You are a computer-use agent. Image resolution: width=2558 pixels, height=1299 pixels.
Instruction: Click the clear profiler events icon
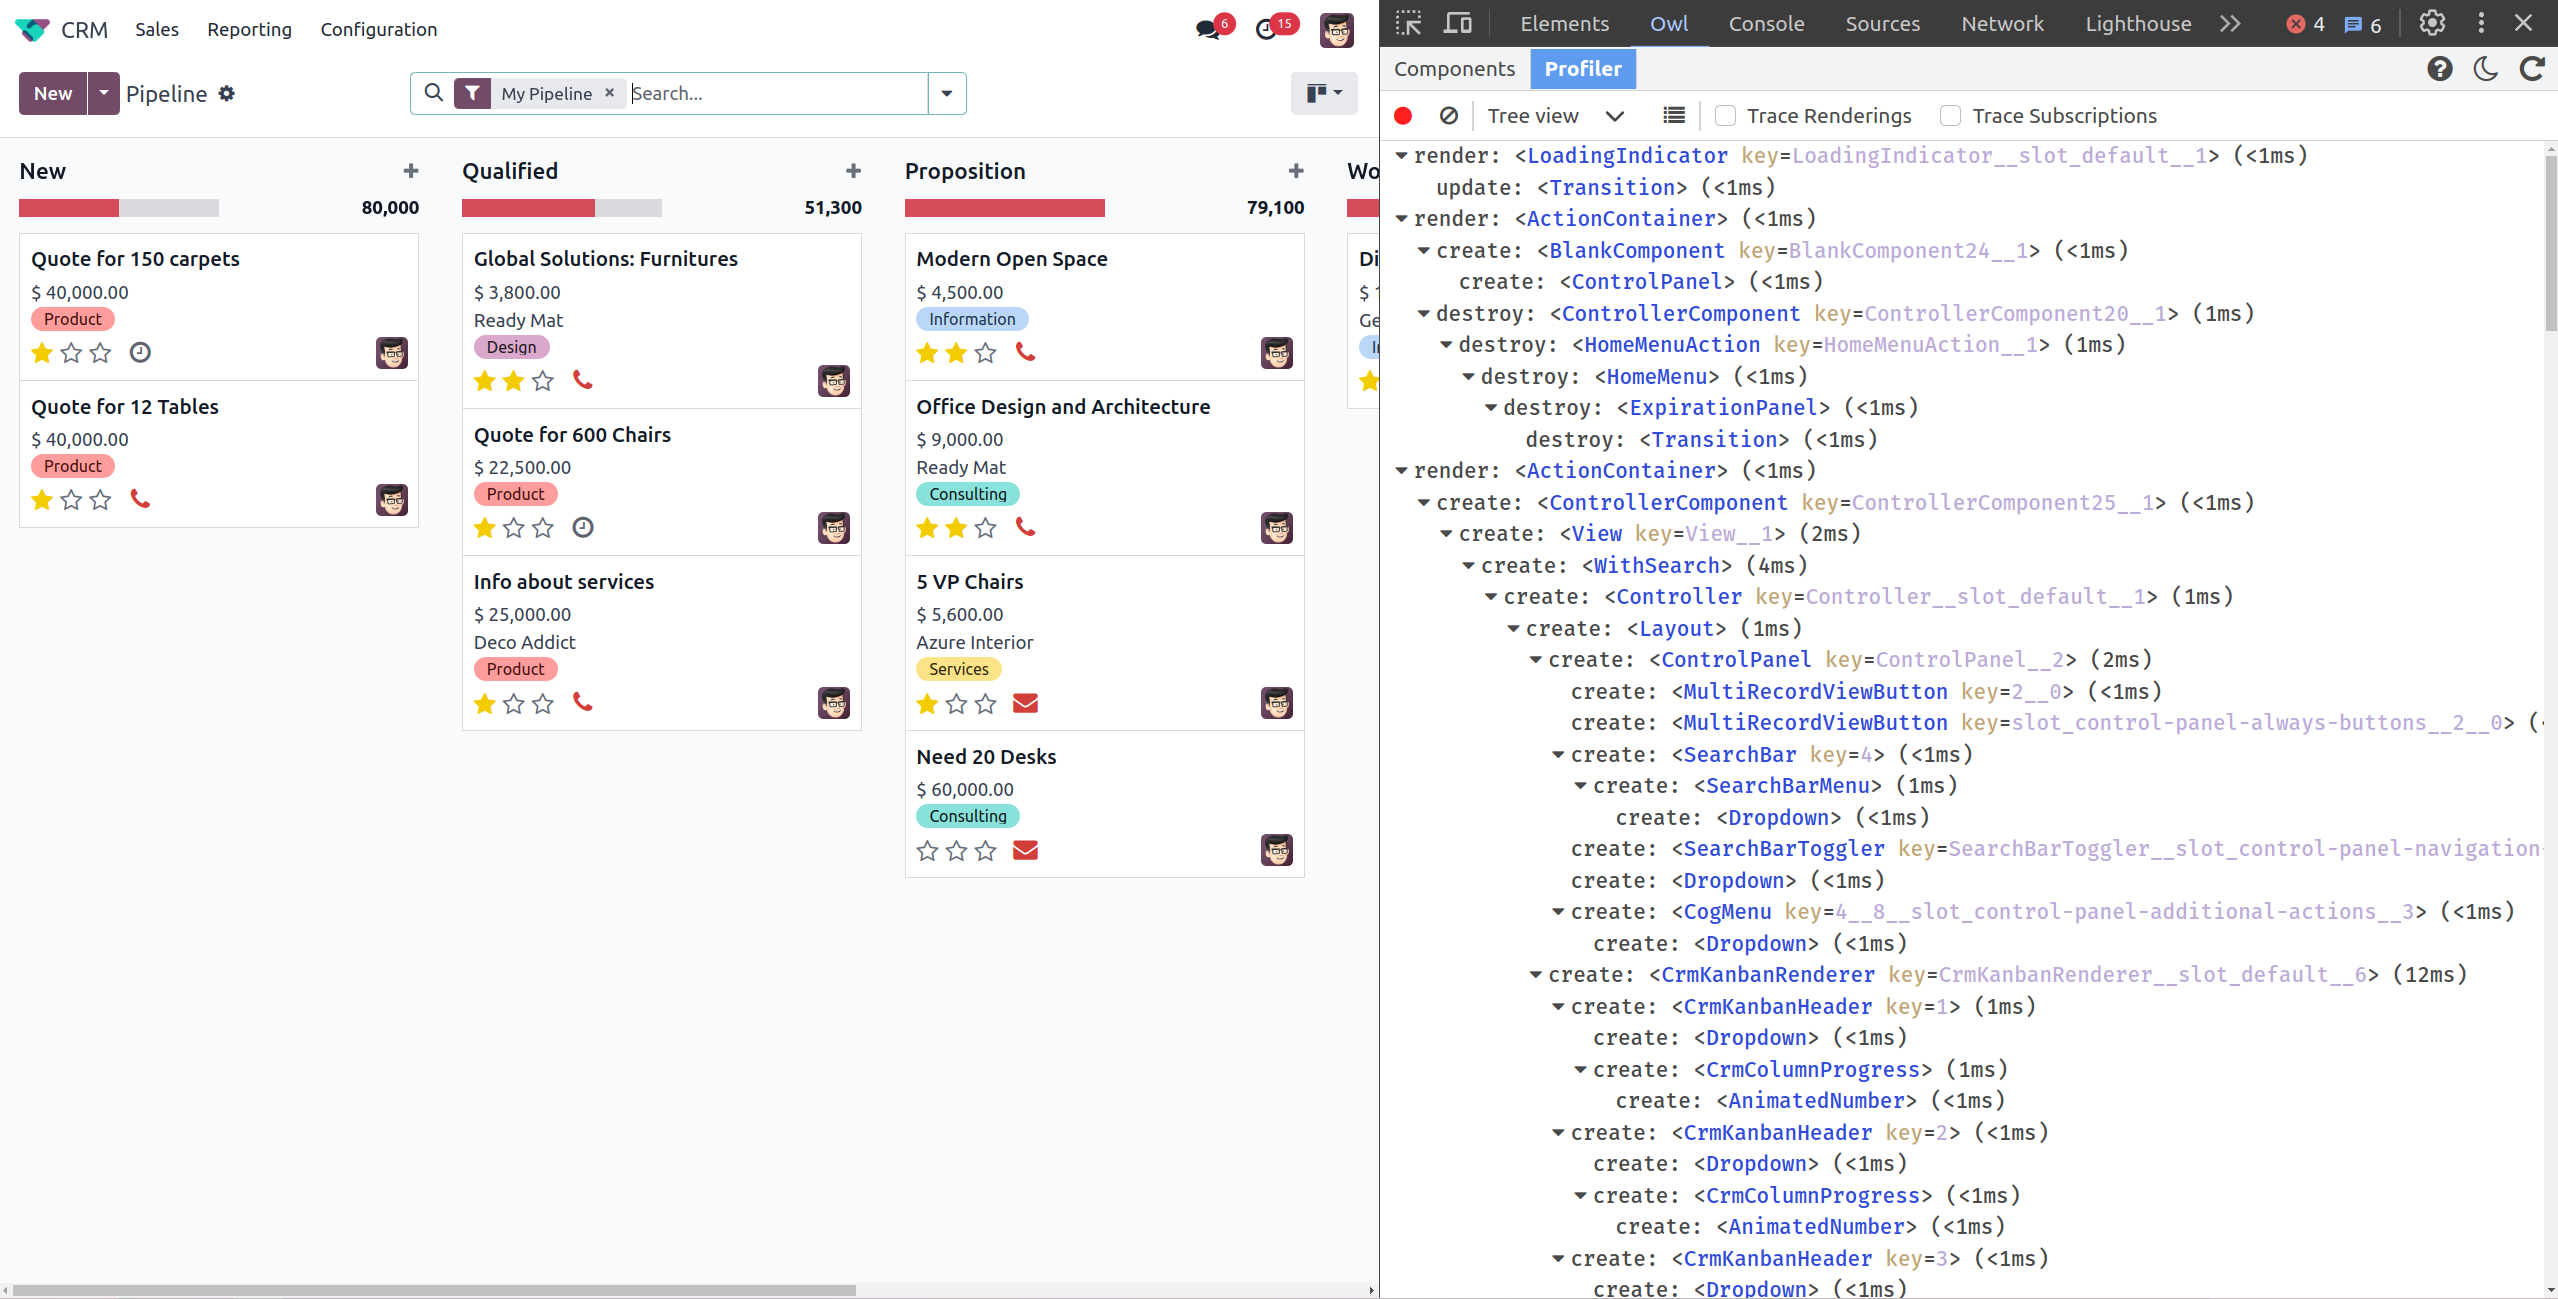(1448, 116)
